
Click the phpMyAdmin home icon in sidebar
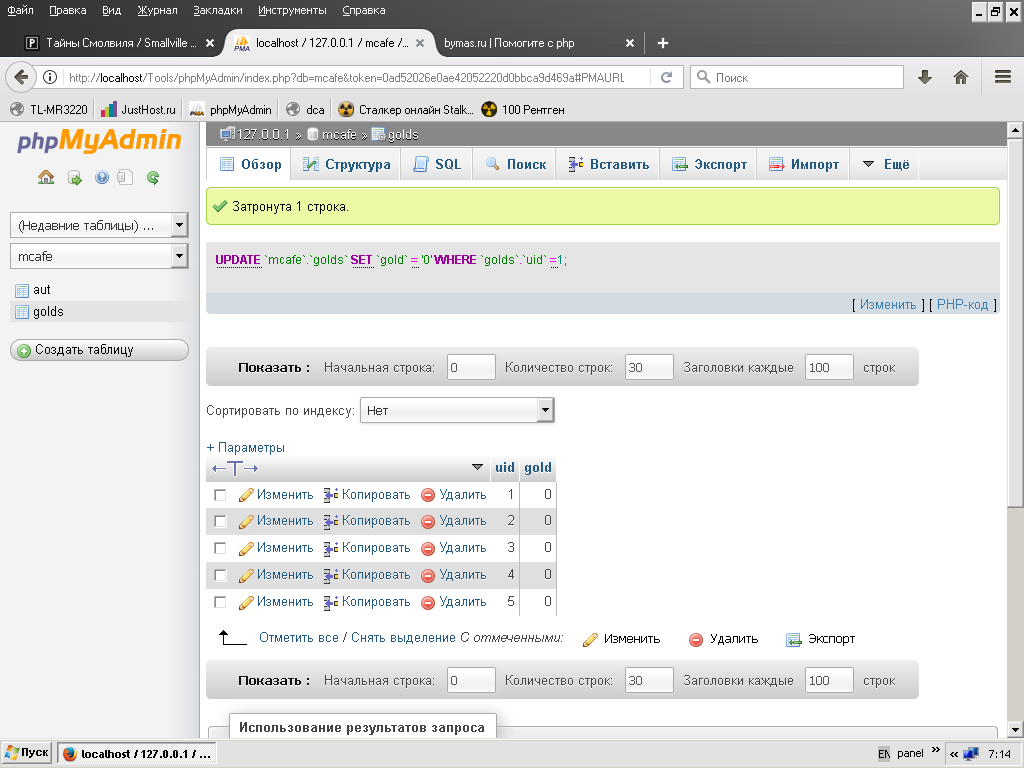46,178
